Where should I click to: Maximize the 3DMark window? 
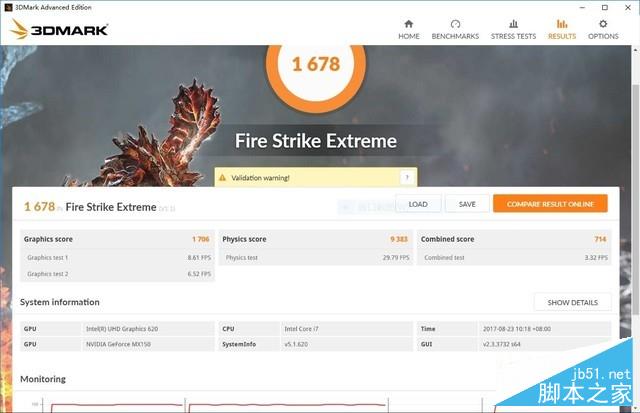(605, 7)
